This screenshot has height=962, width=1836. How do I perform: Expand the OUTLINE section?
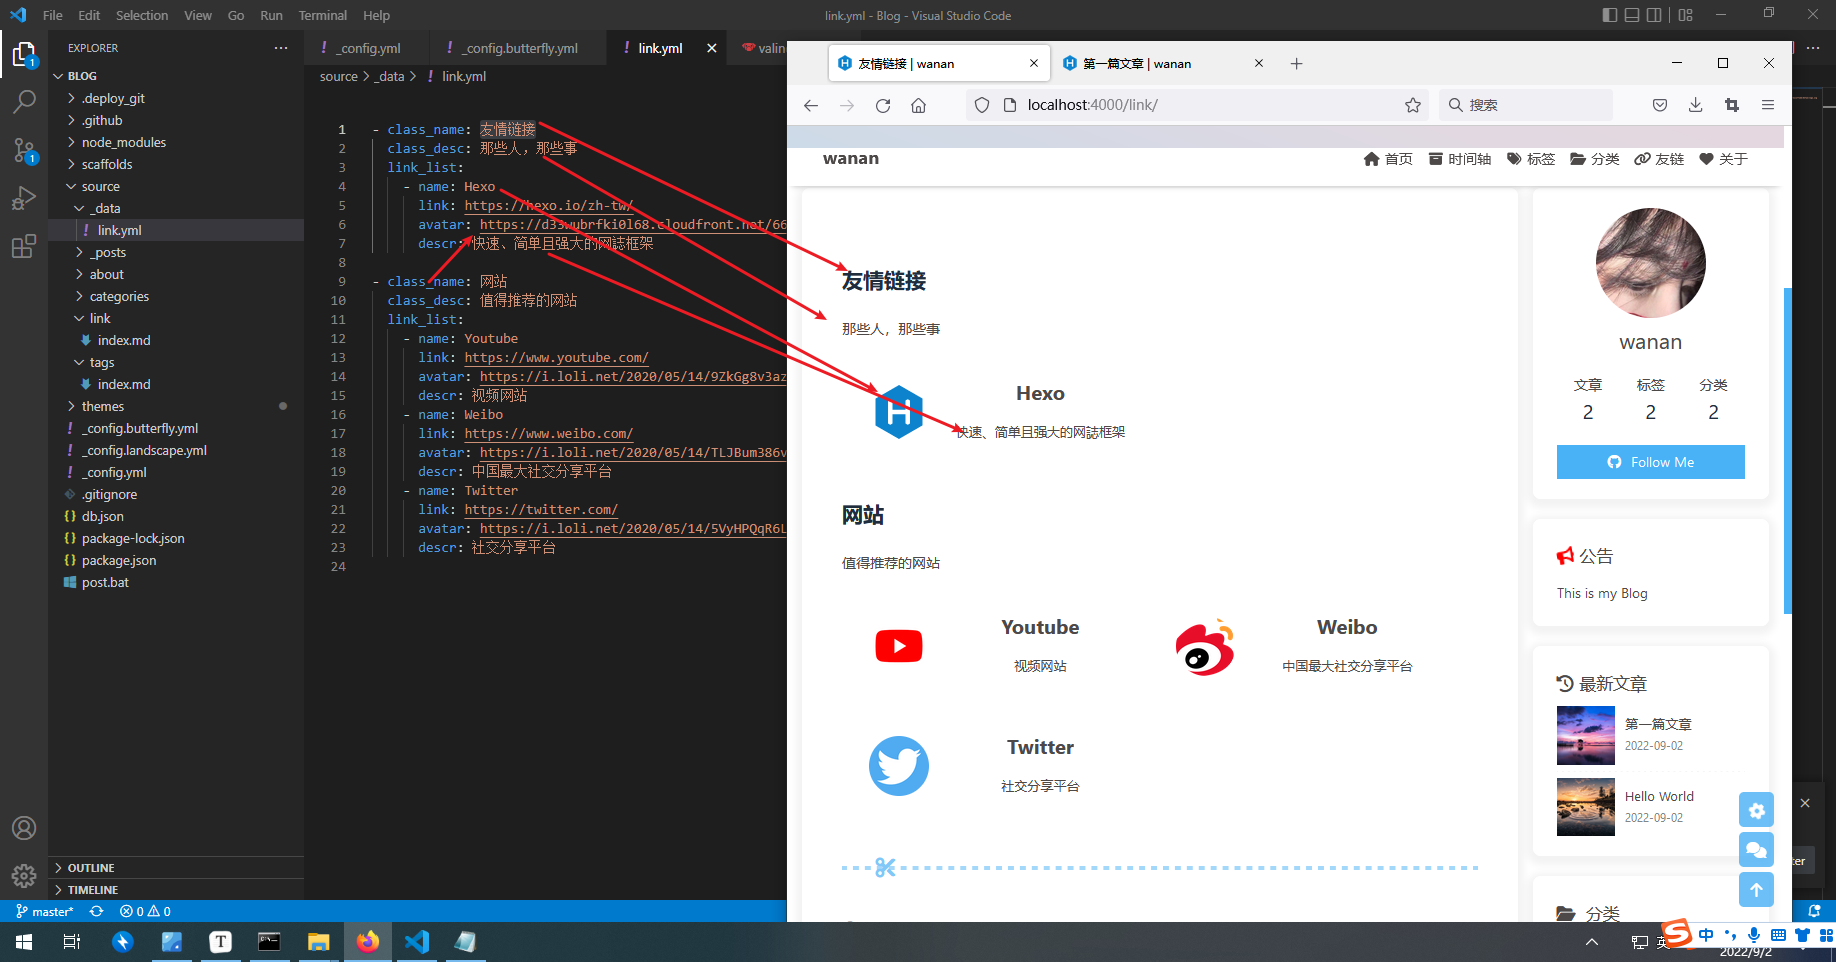(x=176, y=868)
